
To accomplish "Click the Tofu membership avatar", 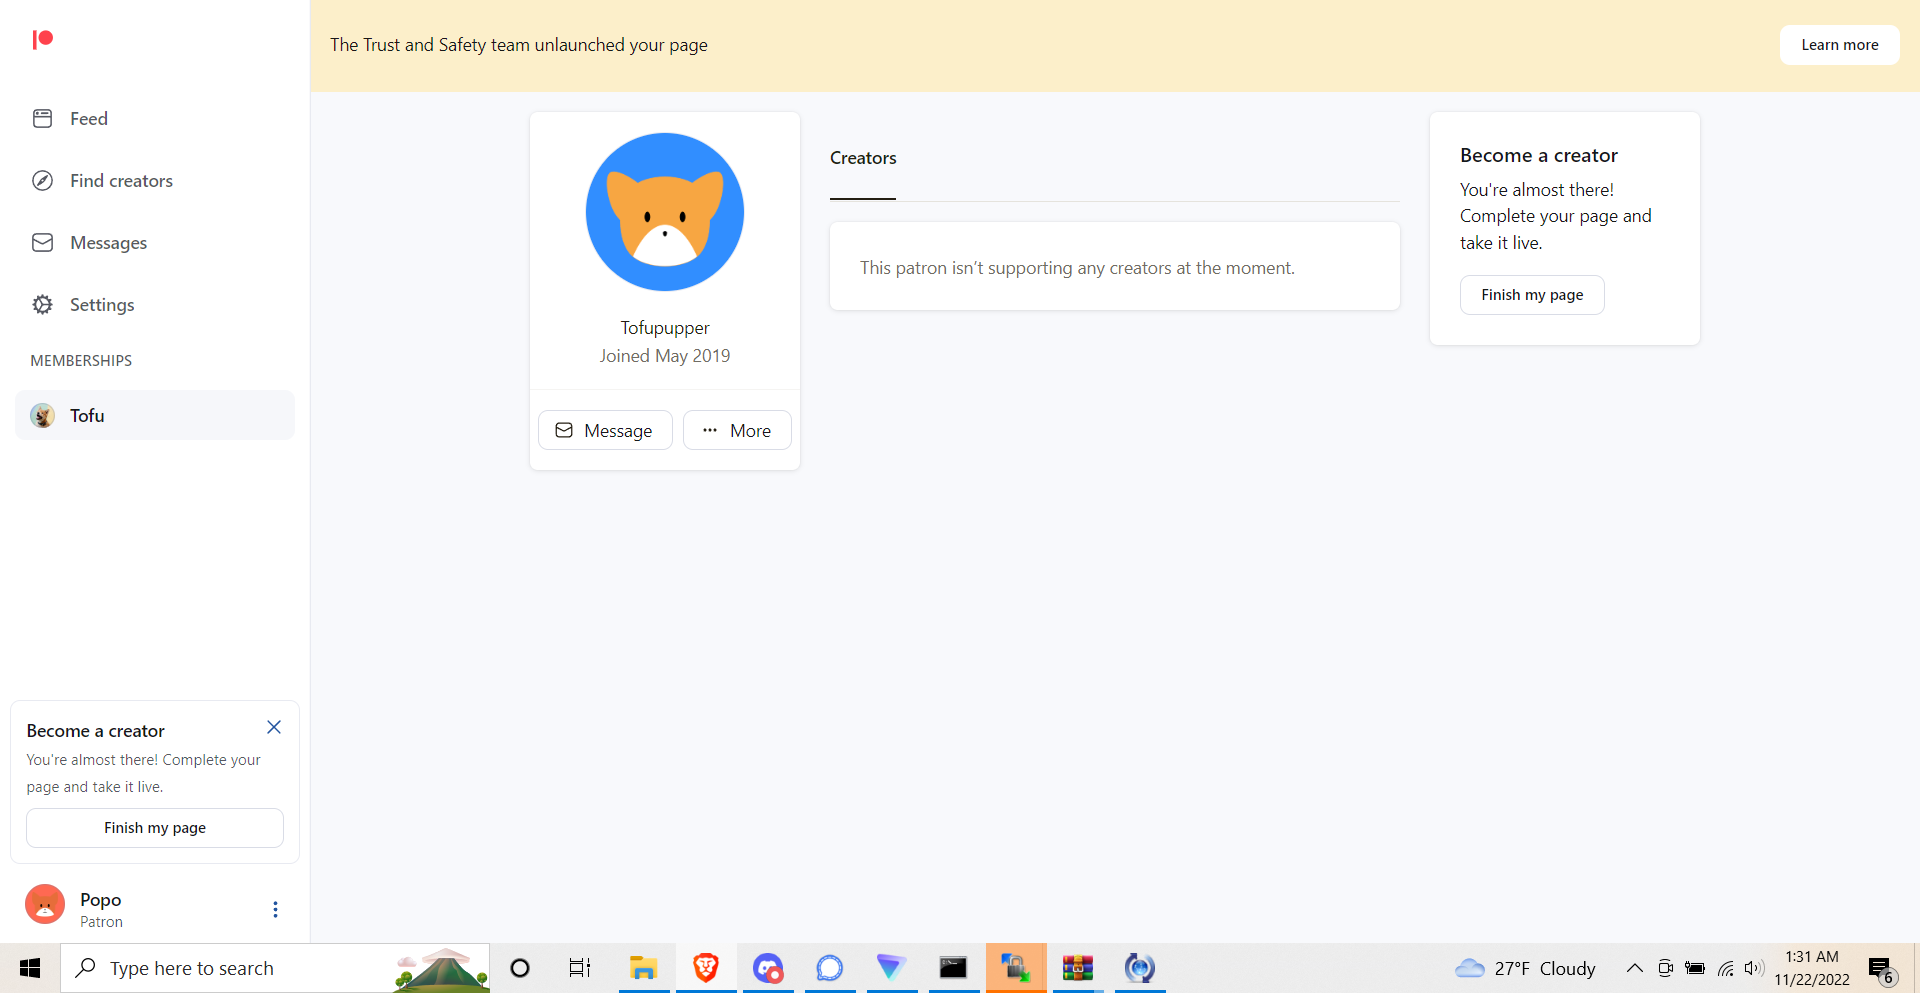I will tap(42, 415).
